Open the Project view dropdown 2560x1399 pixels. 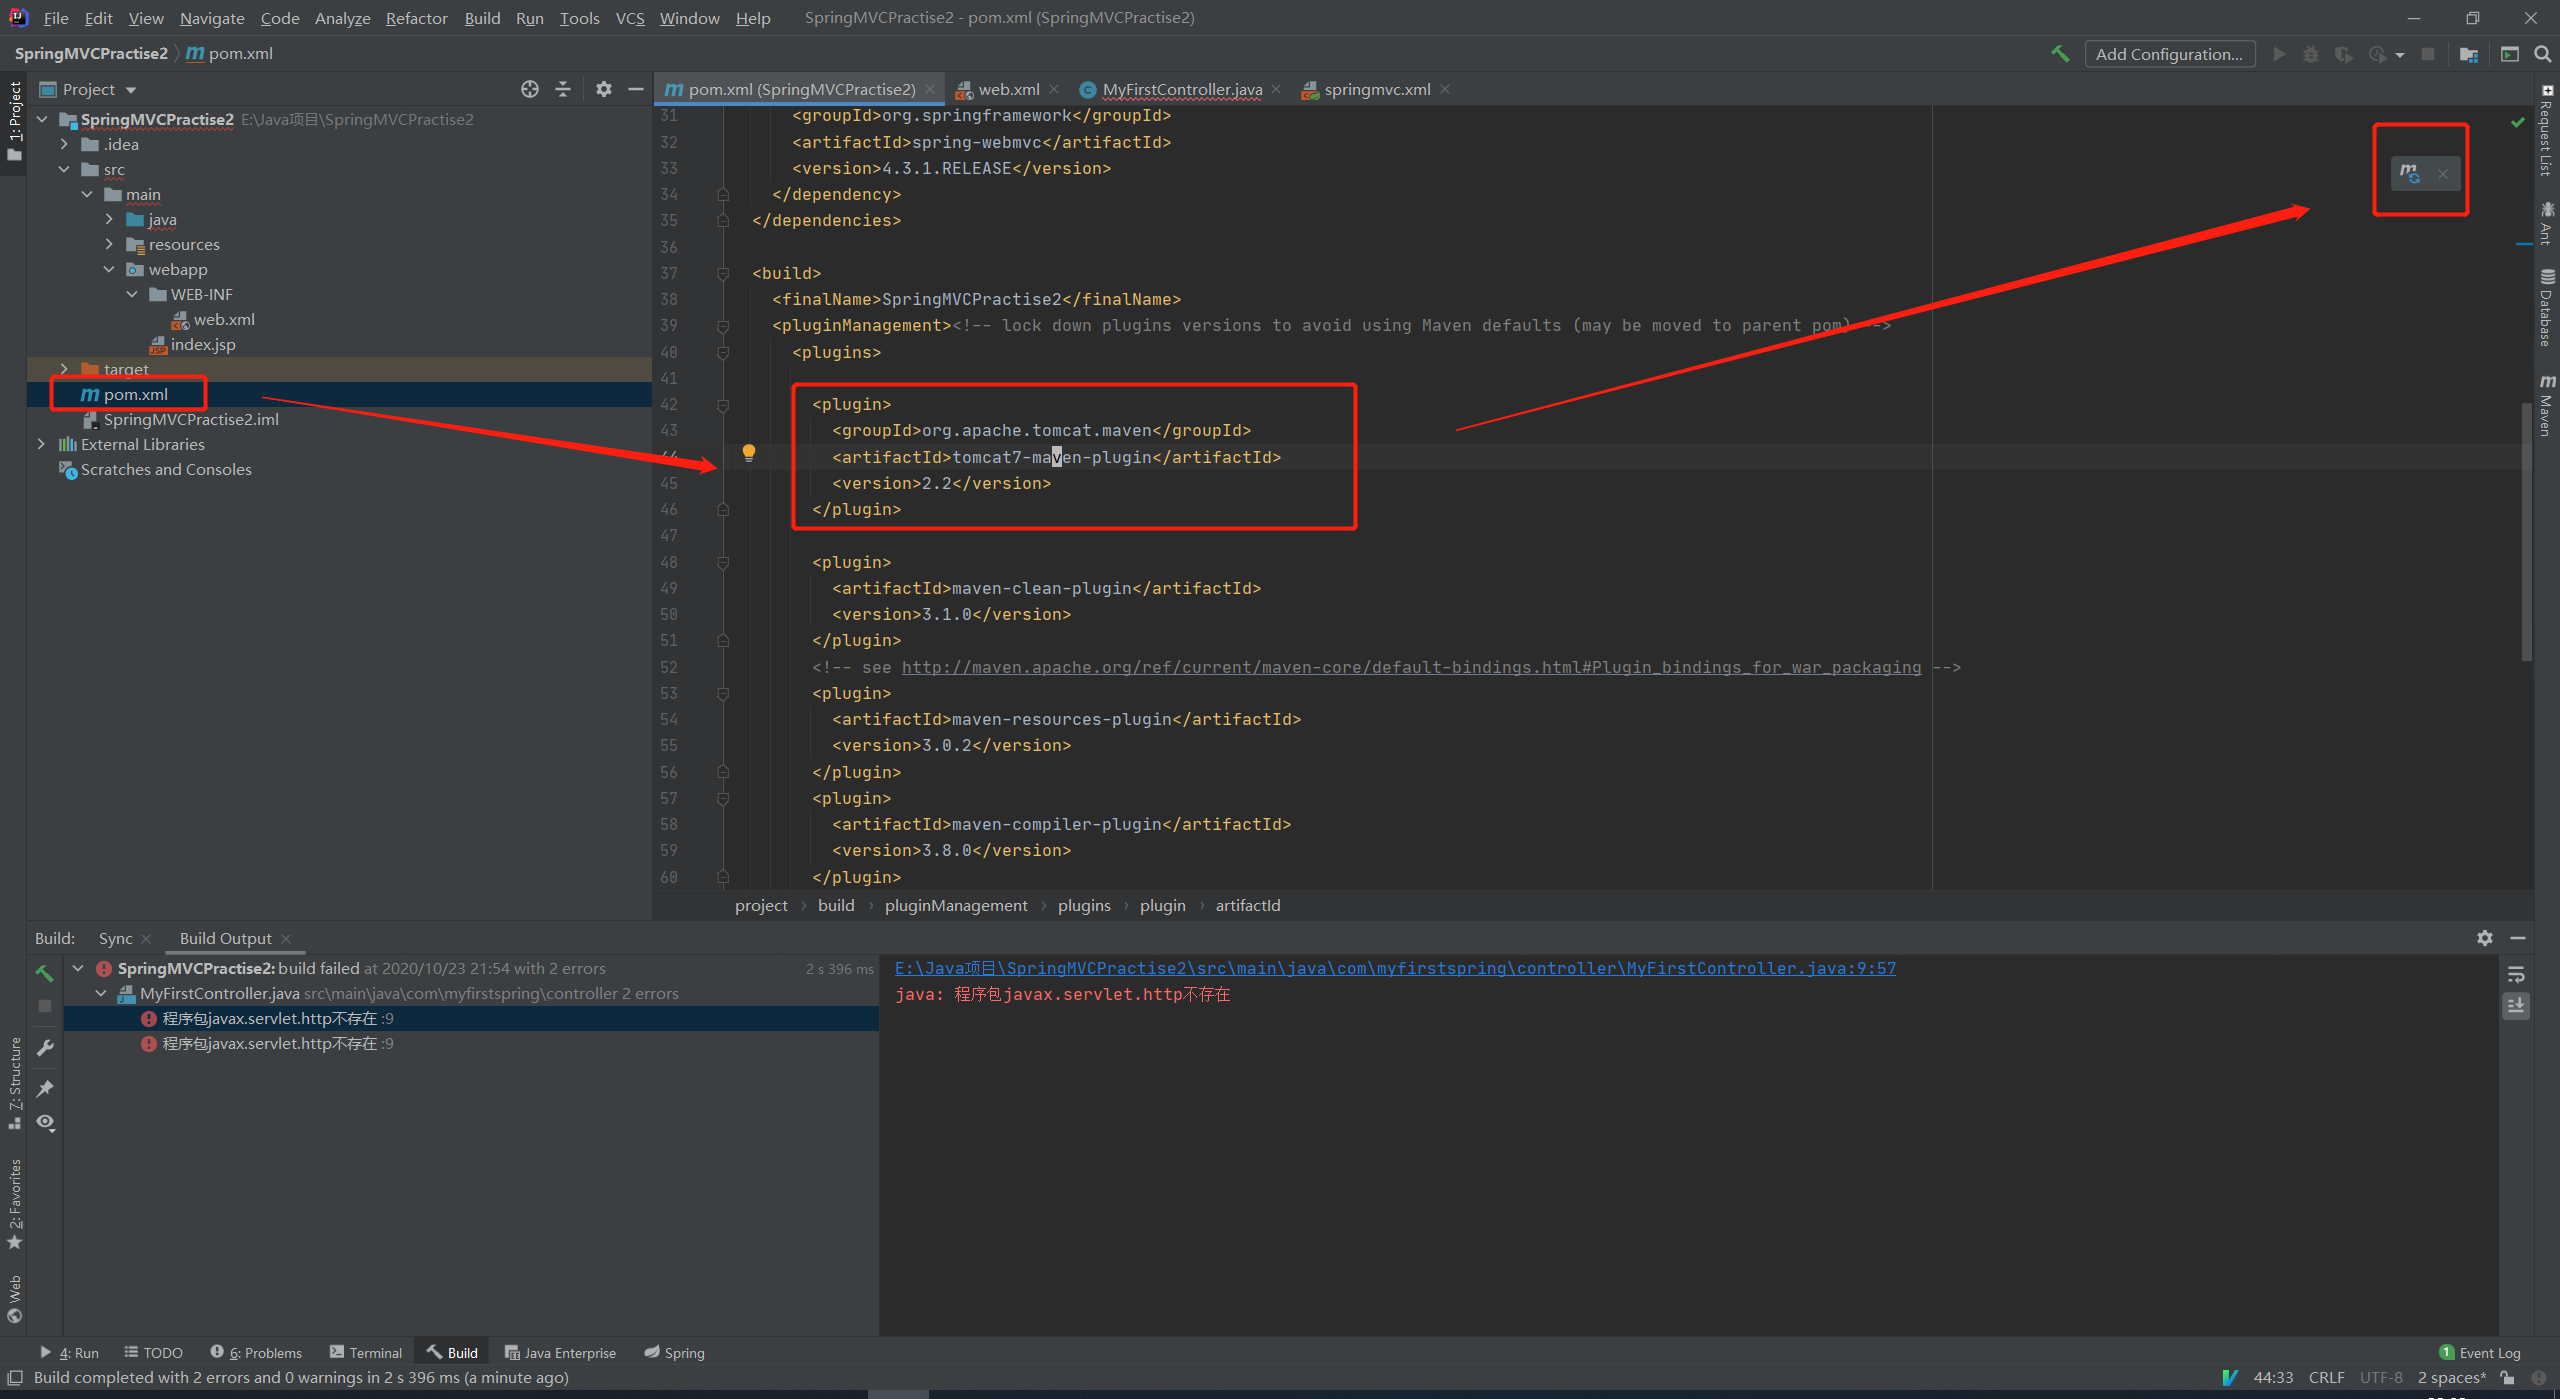(x=131, y=90)
